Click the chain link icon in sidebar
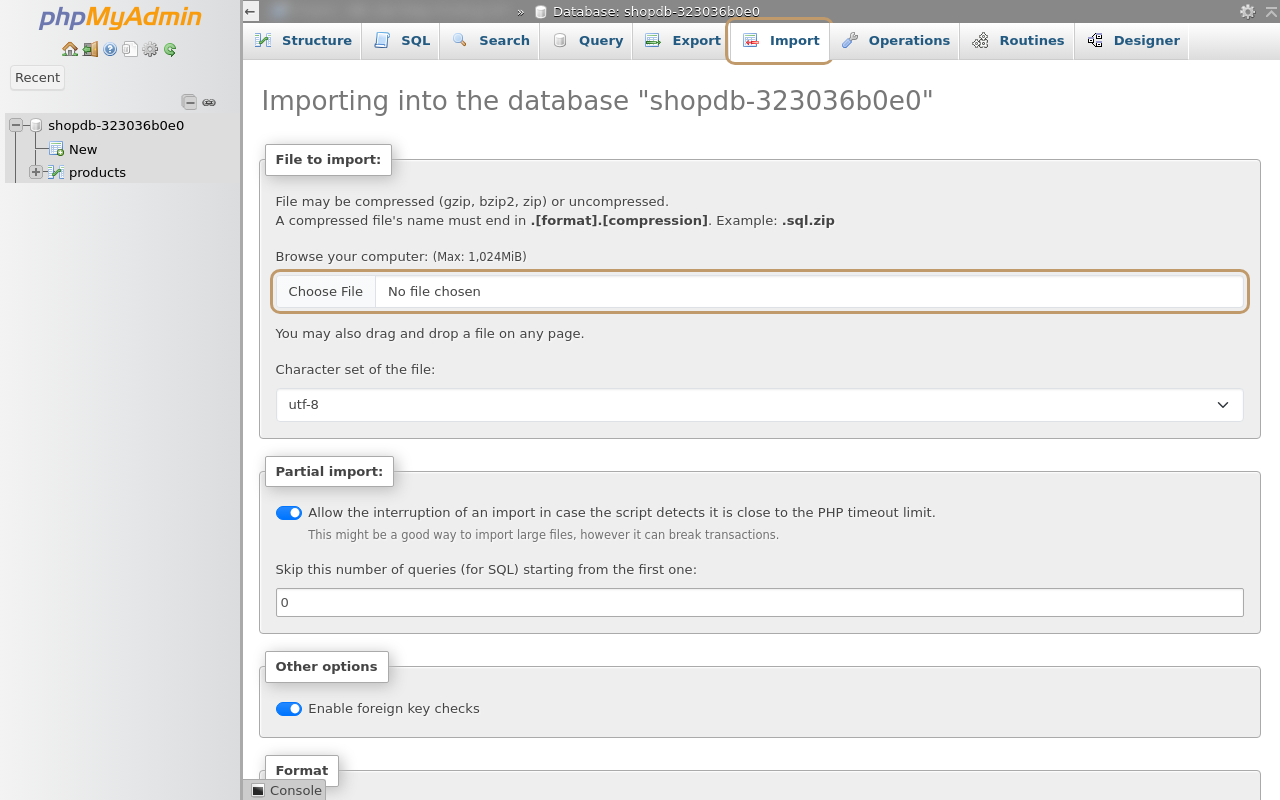The width and height of the screenshot is (1280, 800). click(x=209, y=102)
